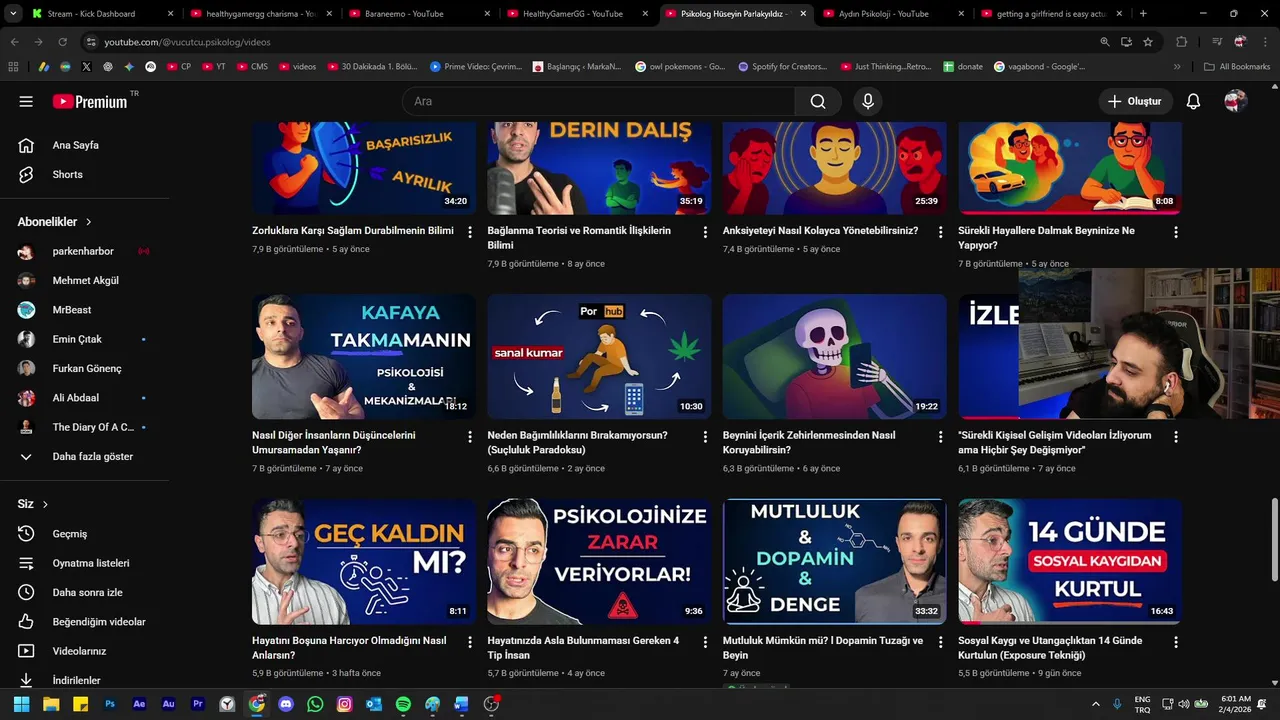This screenshot has width=1280, height=720.
Task: Click the Ara search input field
Action: pyautogui.click(x=598, y=101)
